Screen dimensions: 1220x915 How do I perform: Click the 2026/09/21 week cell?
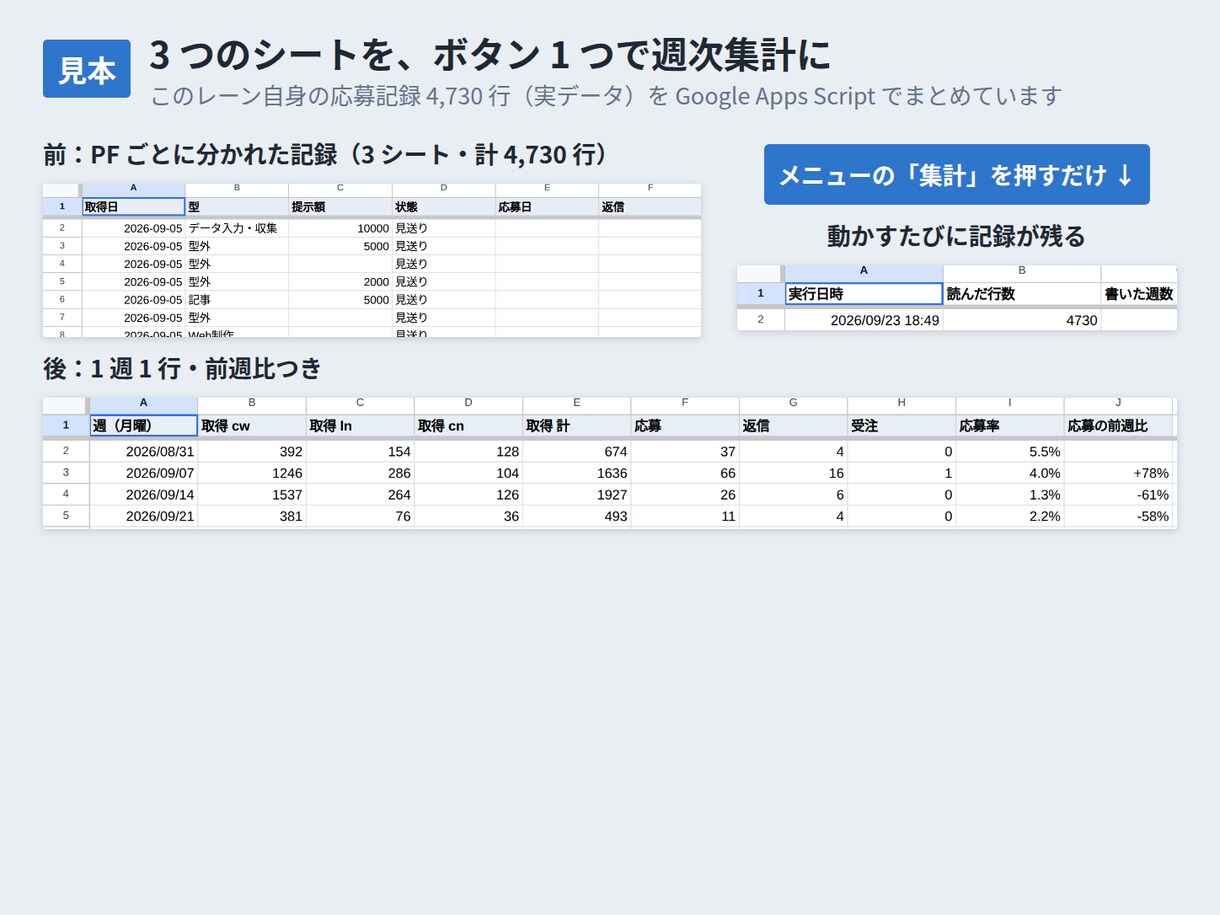(x=144, y=516)
